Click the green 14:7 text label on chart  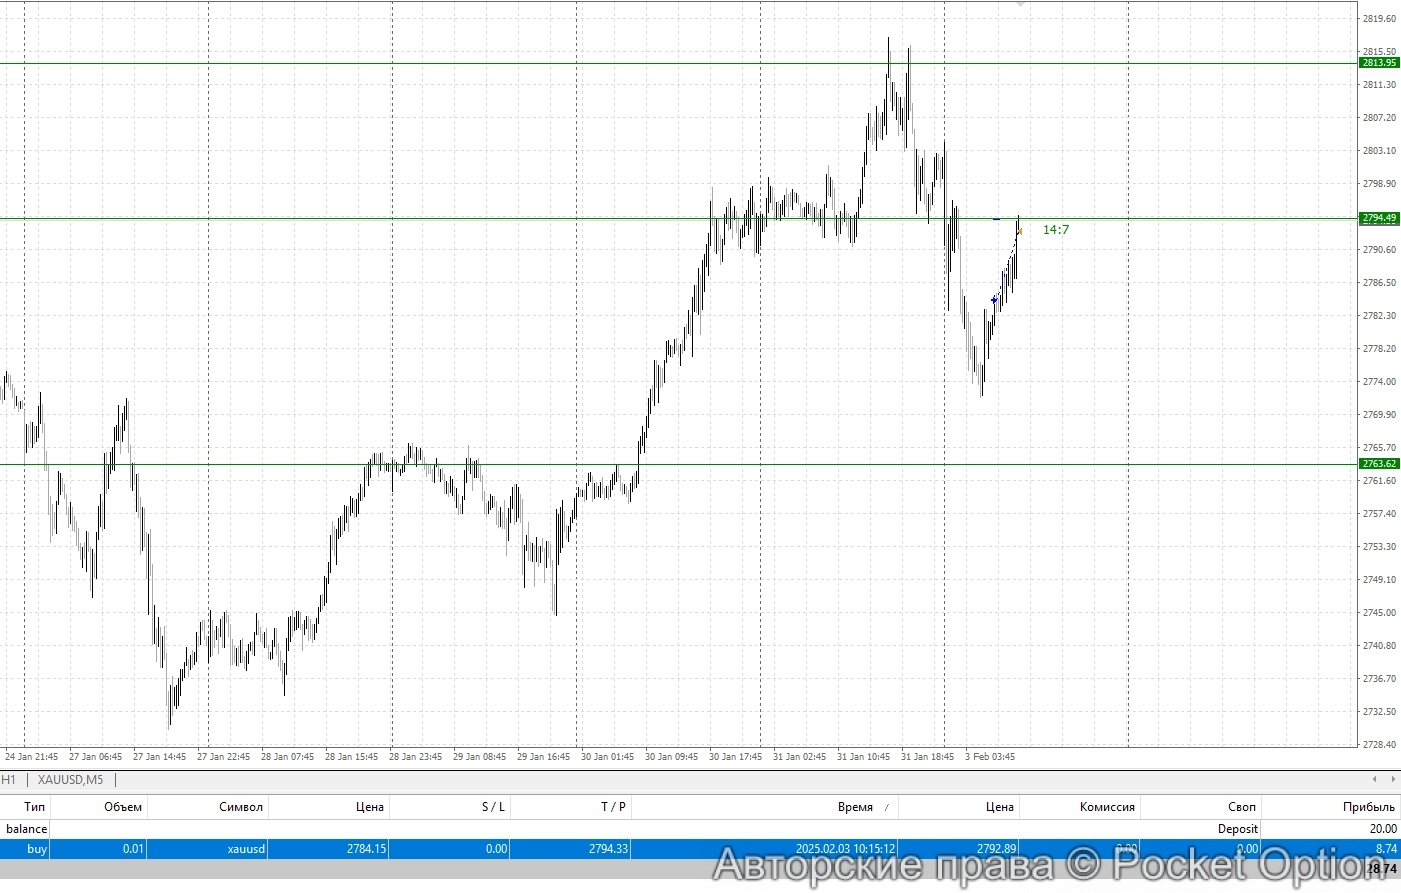pyautogui.click(x=1056, y=230)
